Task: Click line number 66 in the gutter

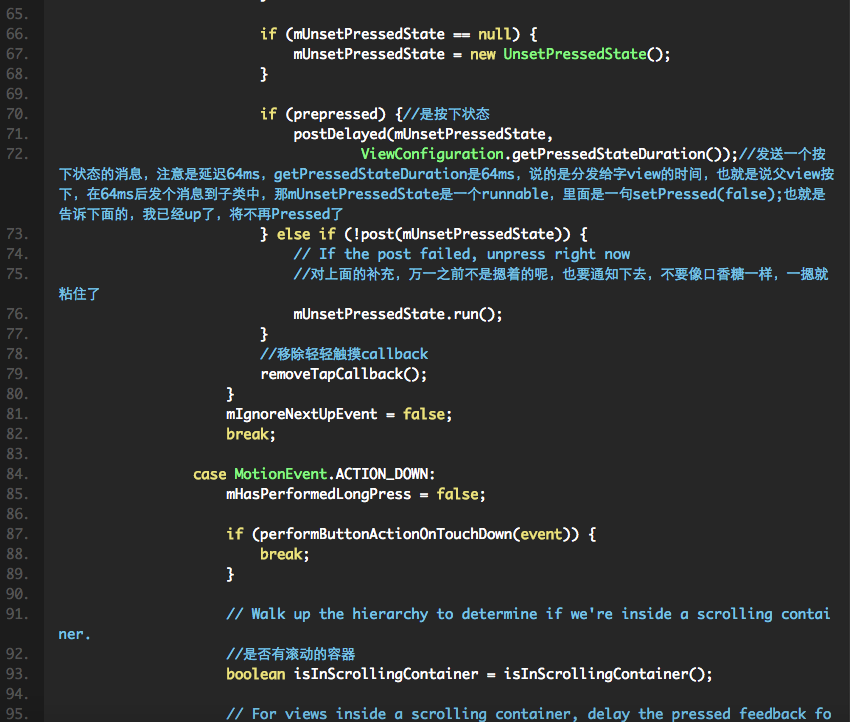Action: (17, 34)
